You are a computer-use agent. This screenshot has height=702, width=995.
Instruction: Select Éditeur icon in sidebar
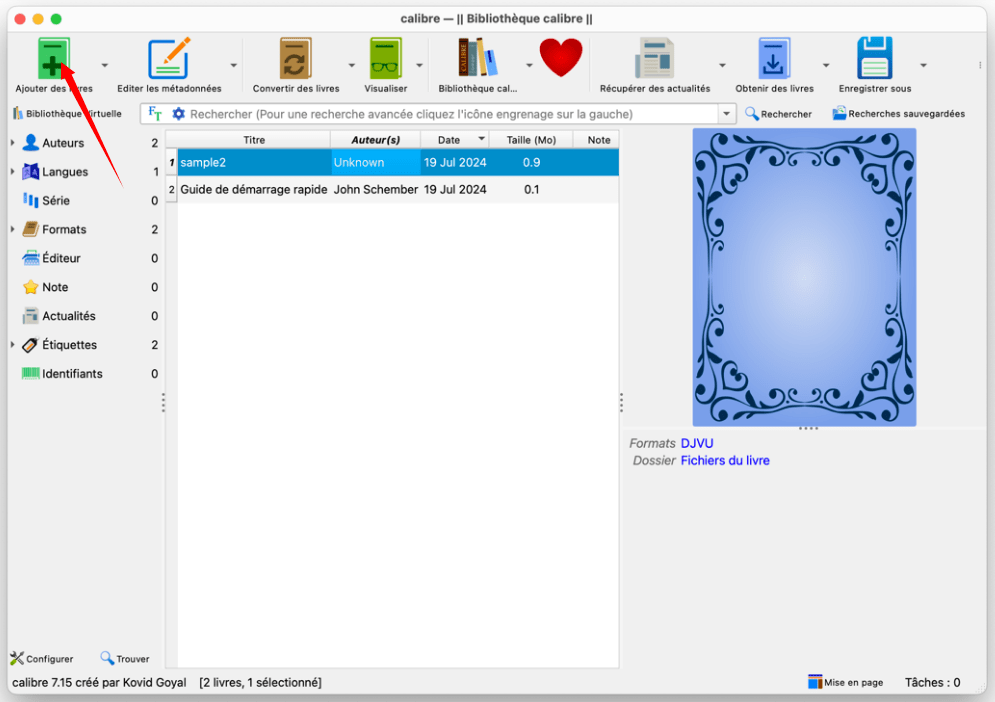coord(30,258)
